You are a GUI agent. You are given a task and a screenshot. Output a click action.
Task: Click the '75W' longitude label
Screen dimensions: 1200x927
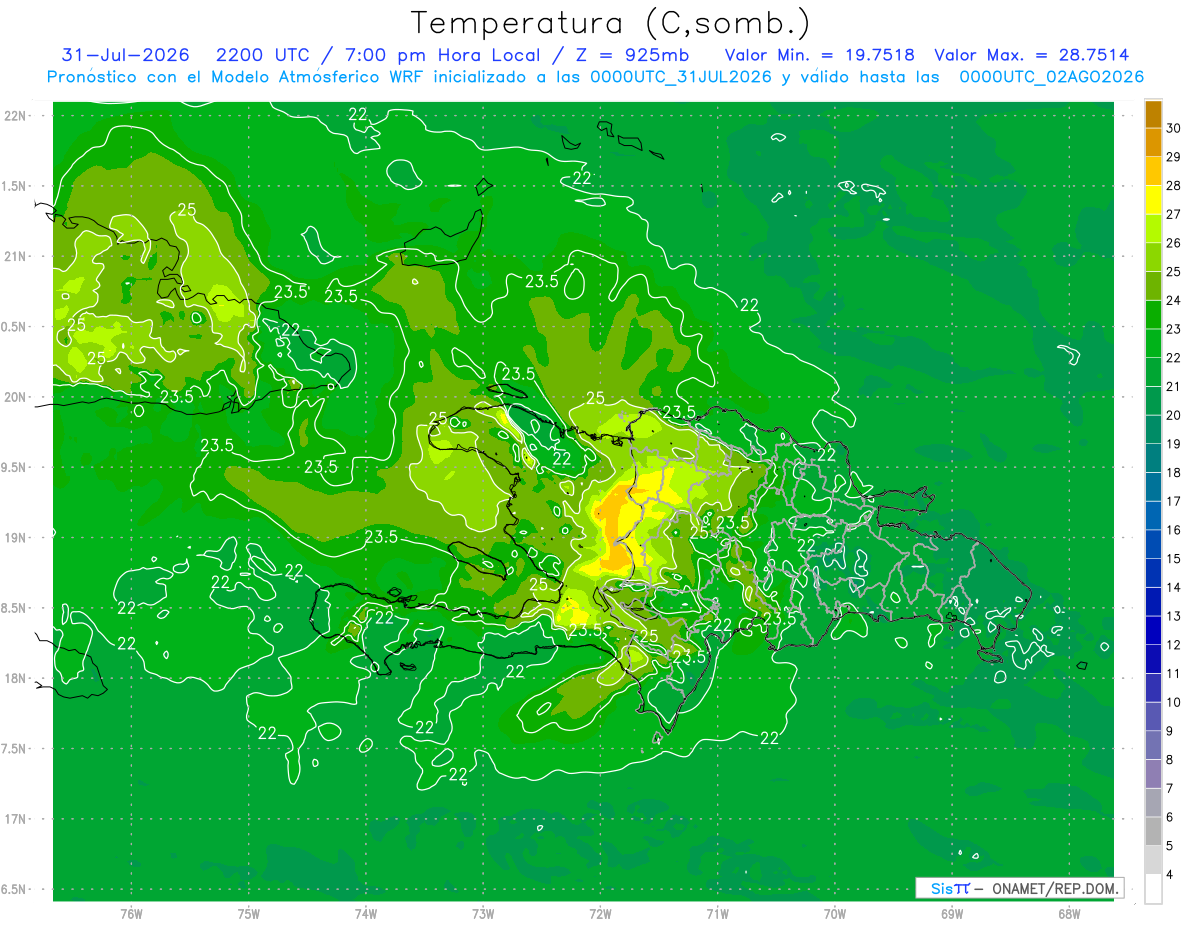[x=249, y=913]
